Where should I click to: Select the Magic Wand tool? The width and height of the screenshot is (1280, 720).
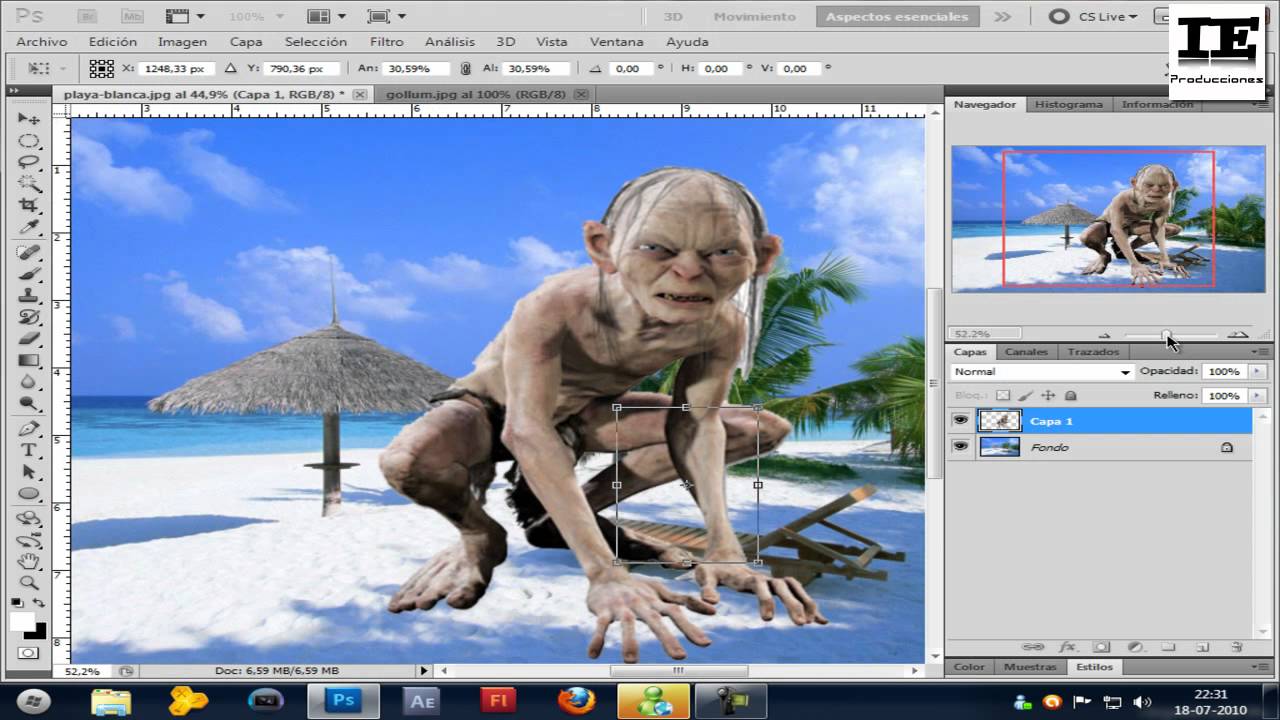pyautogui.click(x=29, y=184)
